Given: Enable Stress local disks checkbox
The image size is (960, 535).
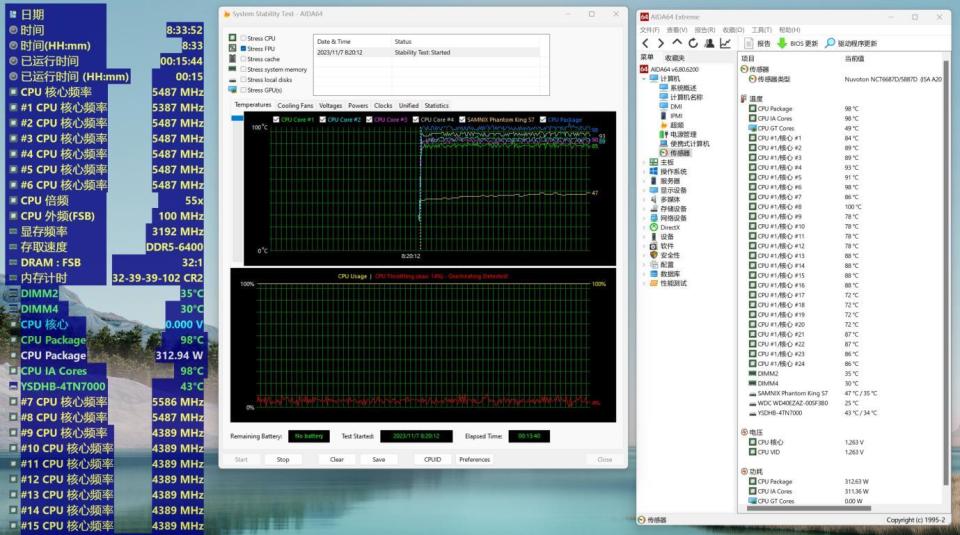Looking at the screenshot, I should [243, 80].
